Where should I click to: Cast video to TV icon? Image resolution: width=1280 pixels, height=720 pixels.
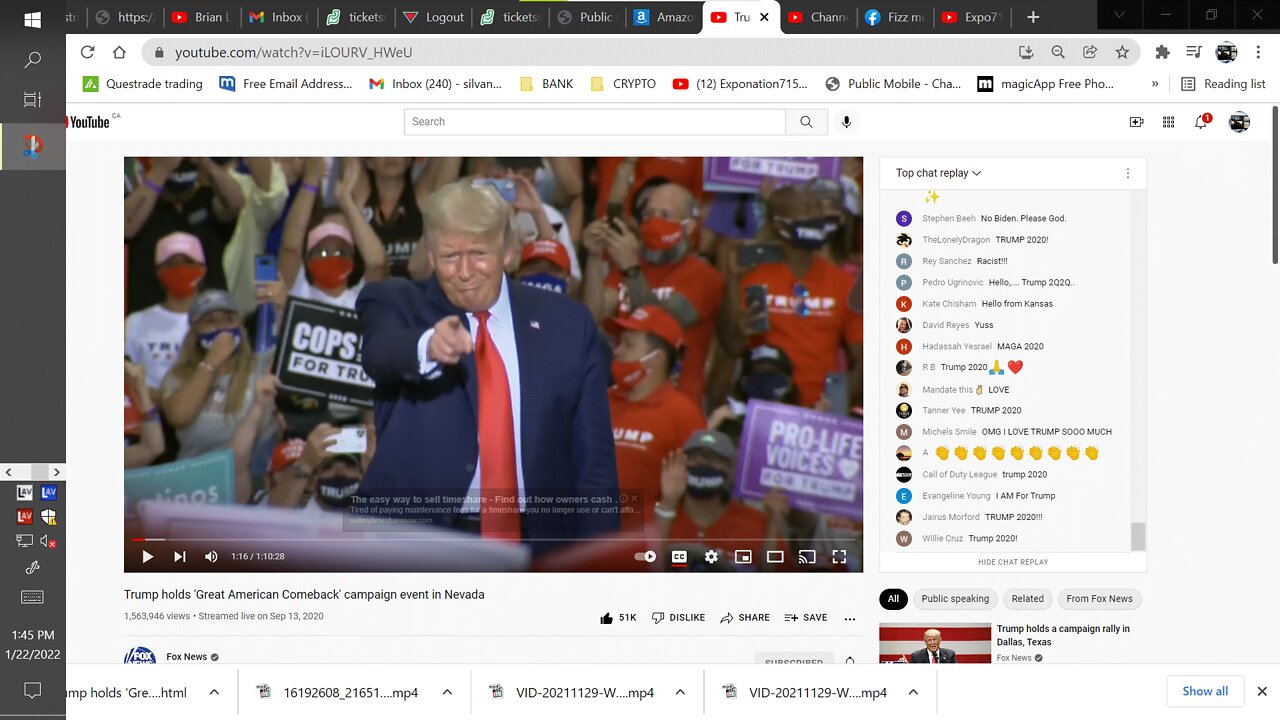[807, 557]
